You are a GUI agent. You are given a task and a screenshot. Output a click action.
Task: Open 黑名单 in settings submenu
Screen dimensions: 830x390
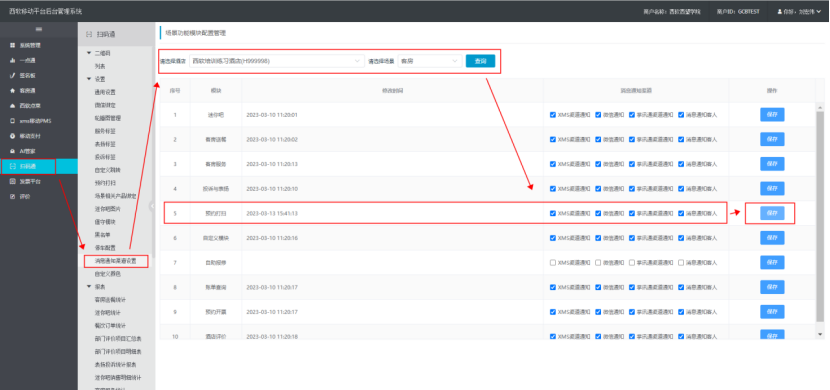point(102,235)
